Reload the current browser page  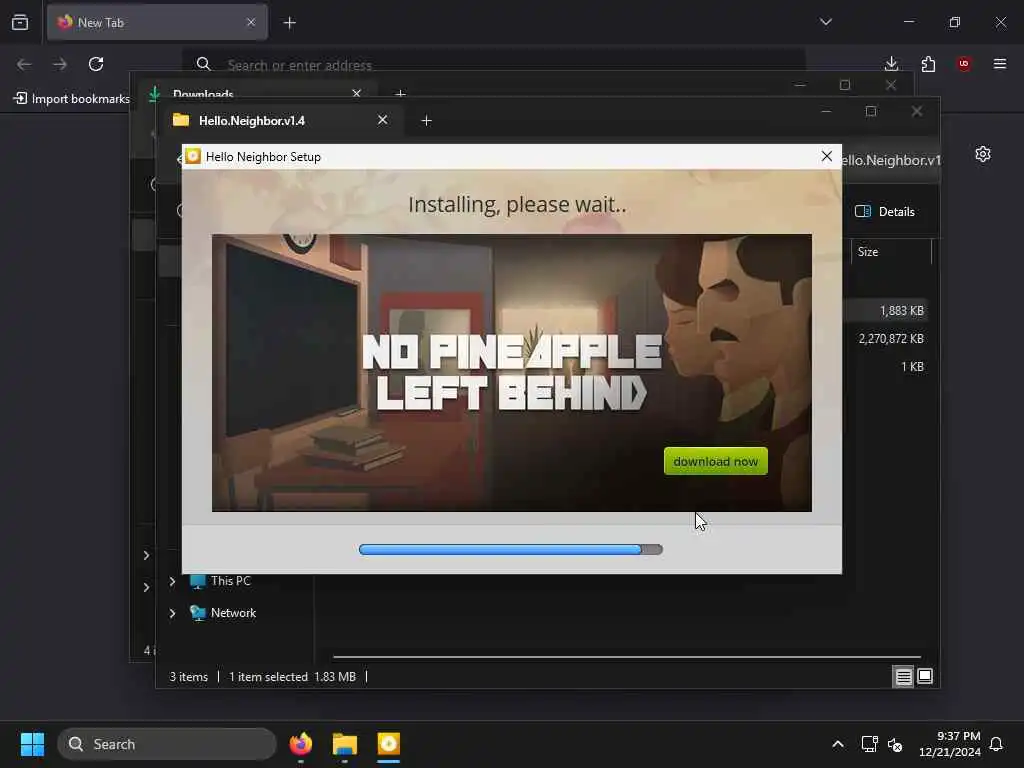(96, 64)
